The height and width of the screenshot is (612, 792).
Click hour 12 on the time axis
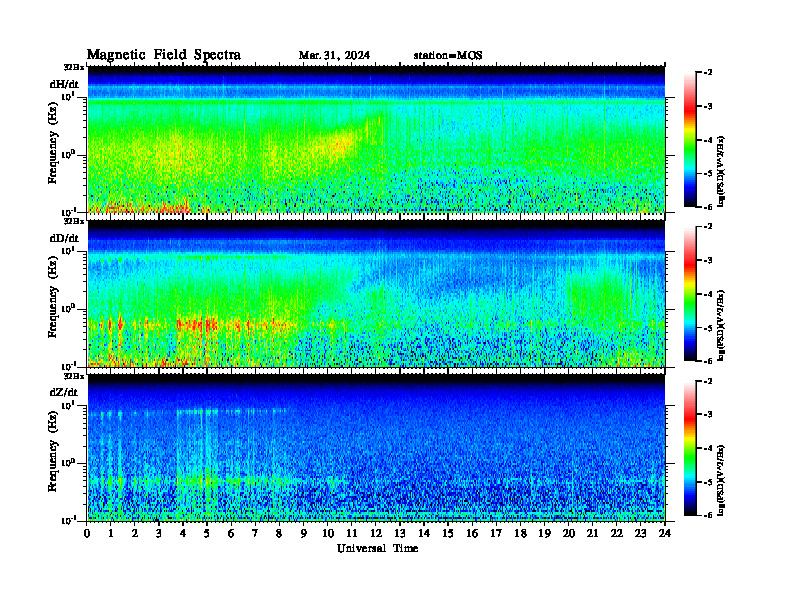click(376, 534)
